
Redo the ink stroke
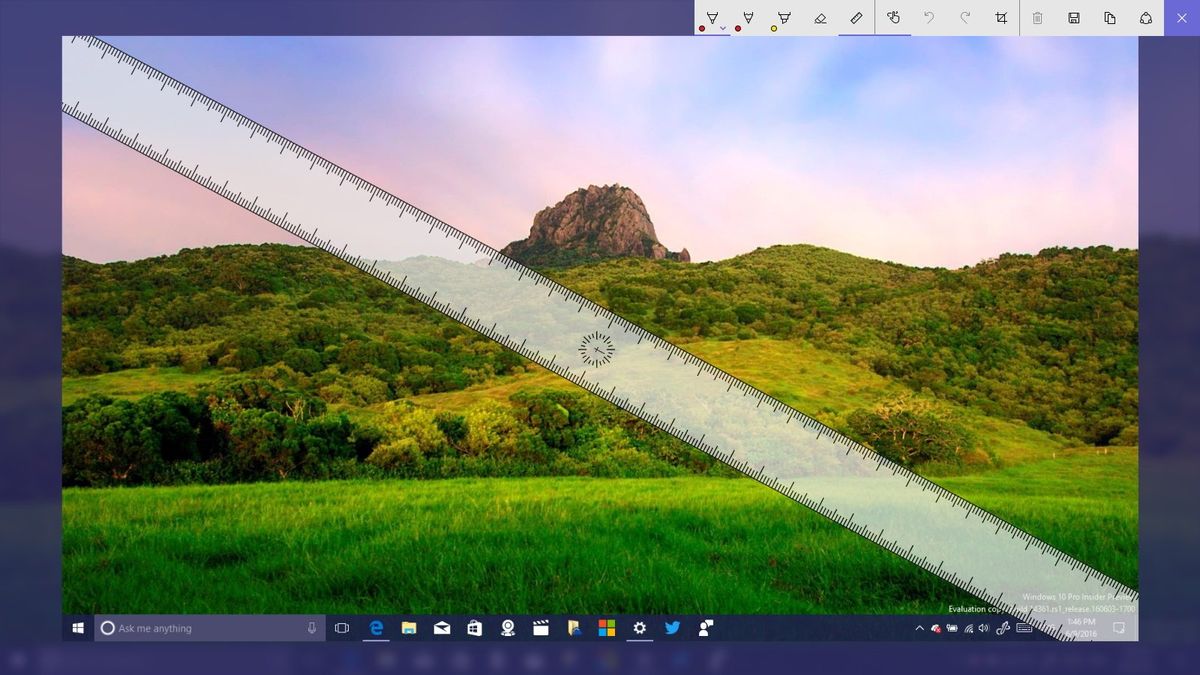pyautogui.click(x=963, y=17)
